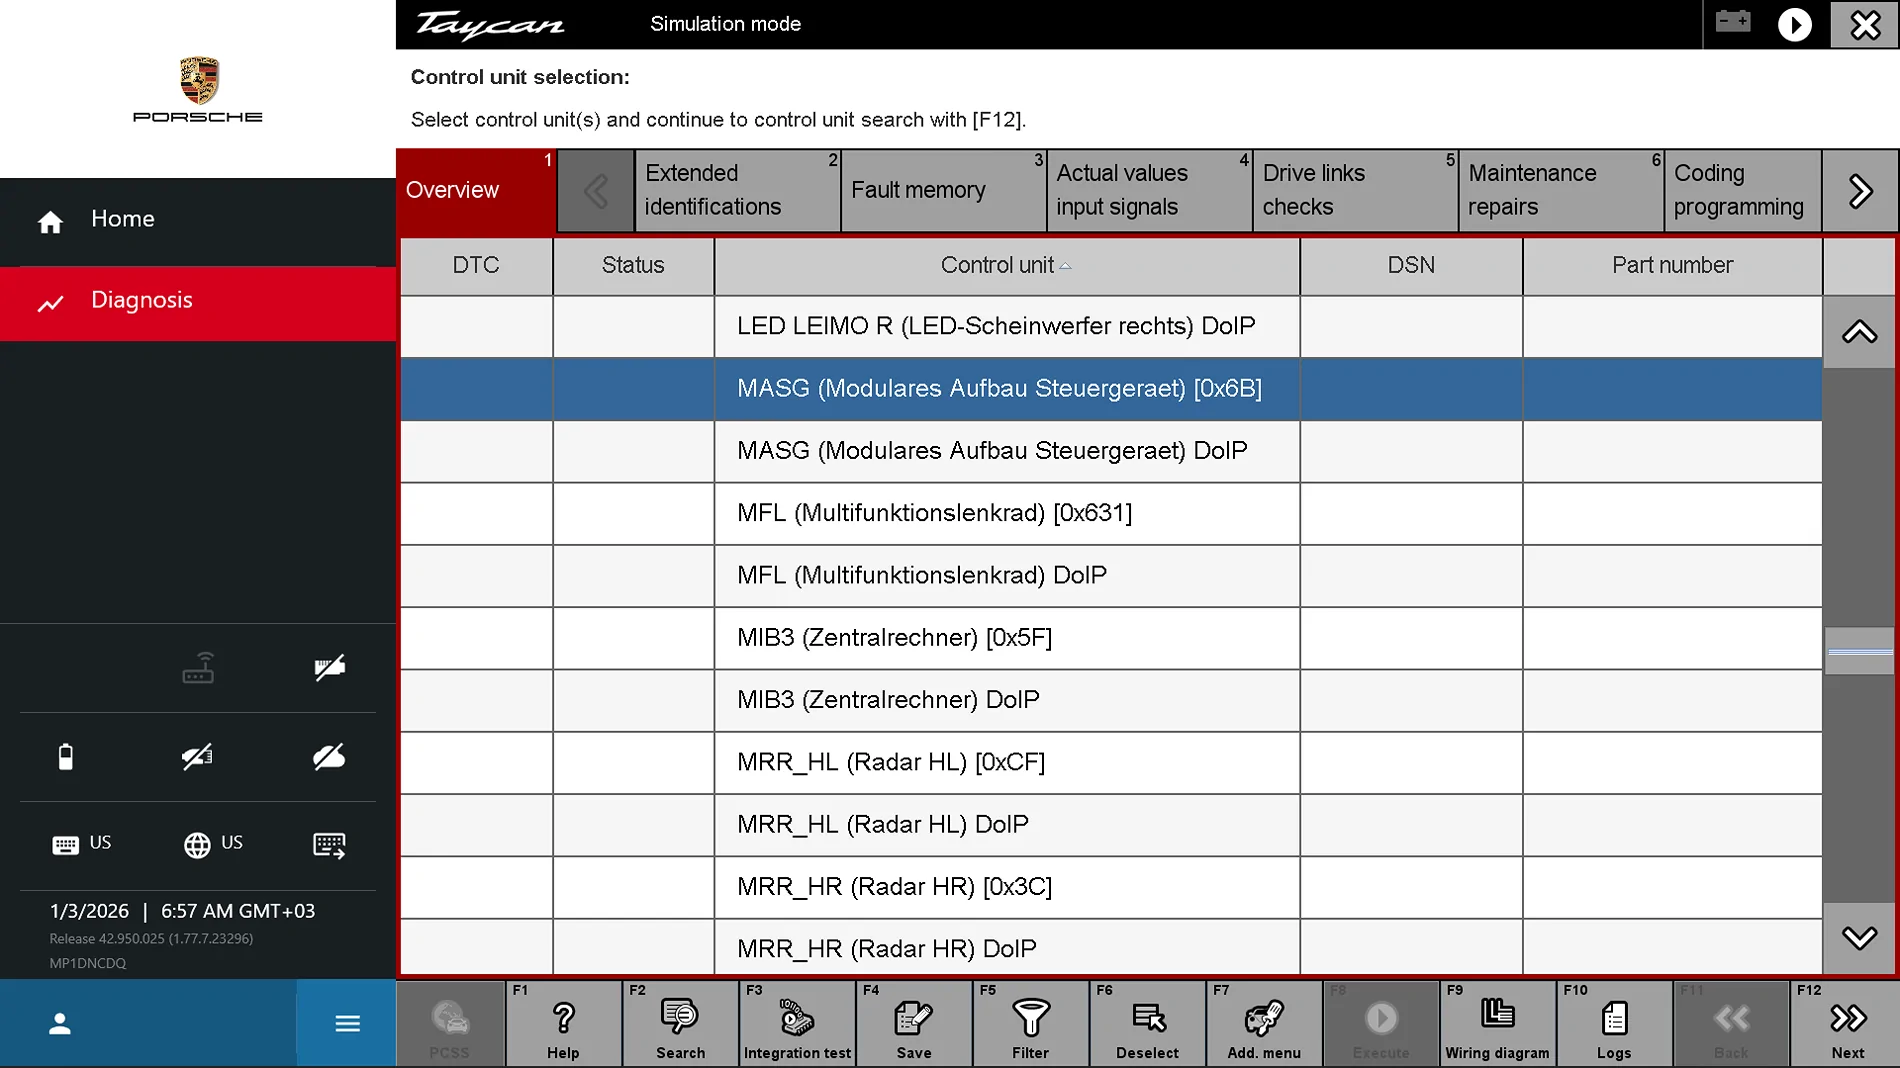This screenshot has width=1900, height=1068.
Task: Click the play circle icon in header
Action: [1795, 24]
